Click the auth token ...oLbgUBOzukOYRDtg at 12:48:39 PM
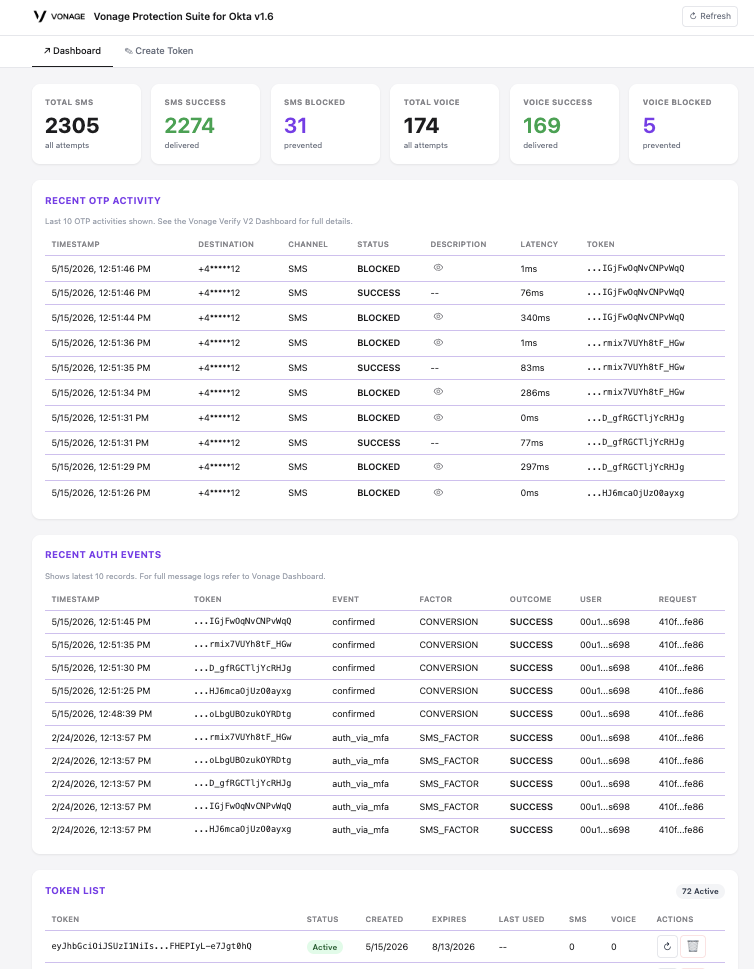 tap(242, 714)
